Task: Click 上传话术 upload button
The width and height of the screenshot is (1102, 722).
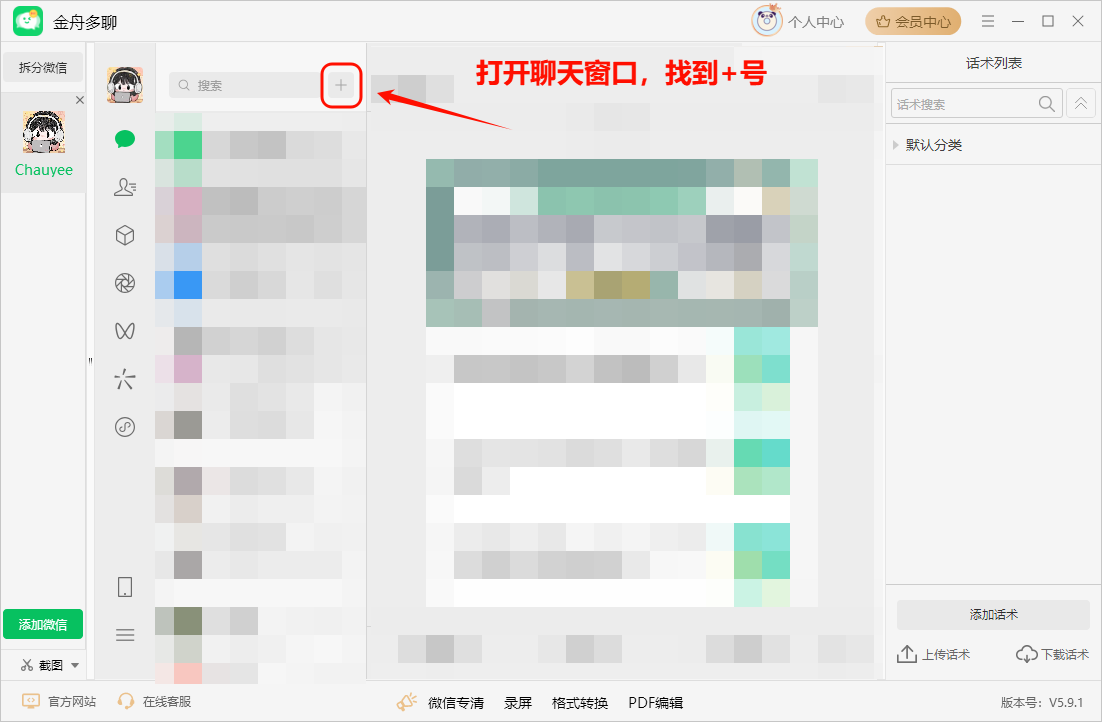Action: coord(933,655)
